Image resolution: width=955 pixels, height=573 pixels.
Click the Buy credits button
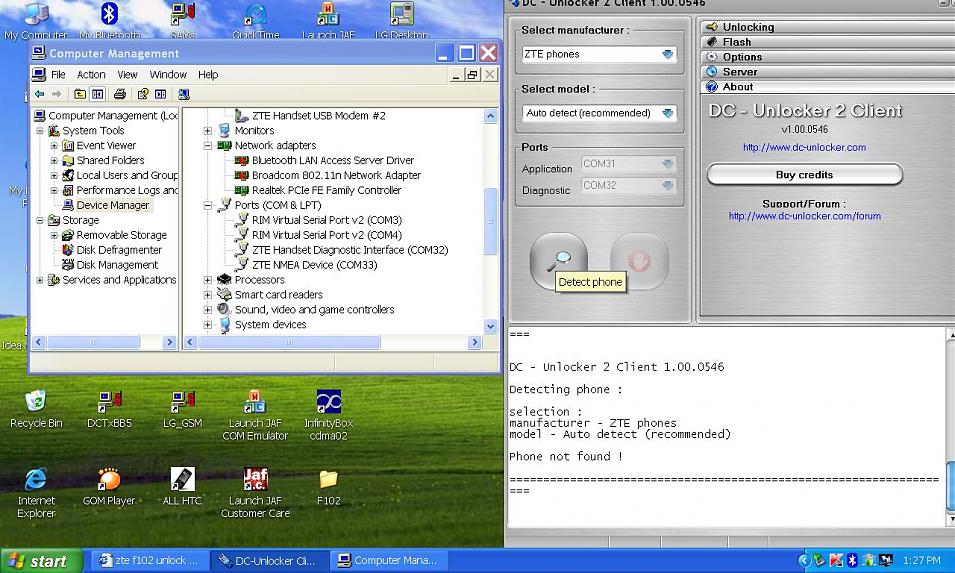804,175
